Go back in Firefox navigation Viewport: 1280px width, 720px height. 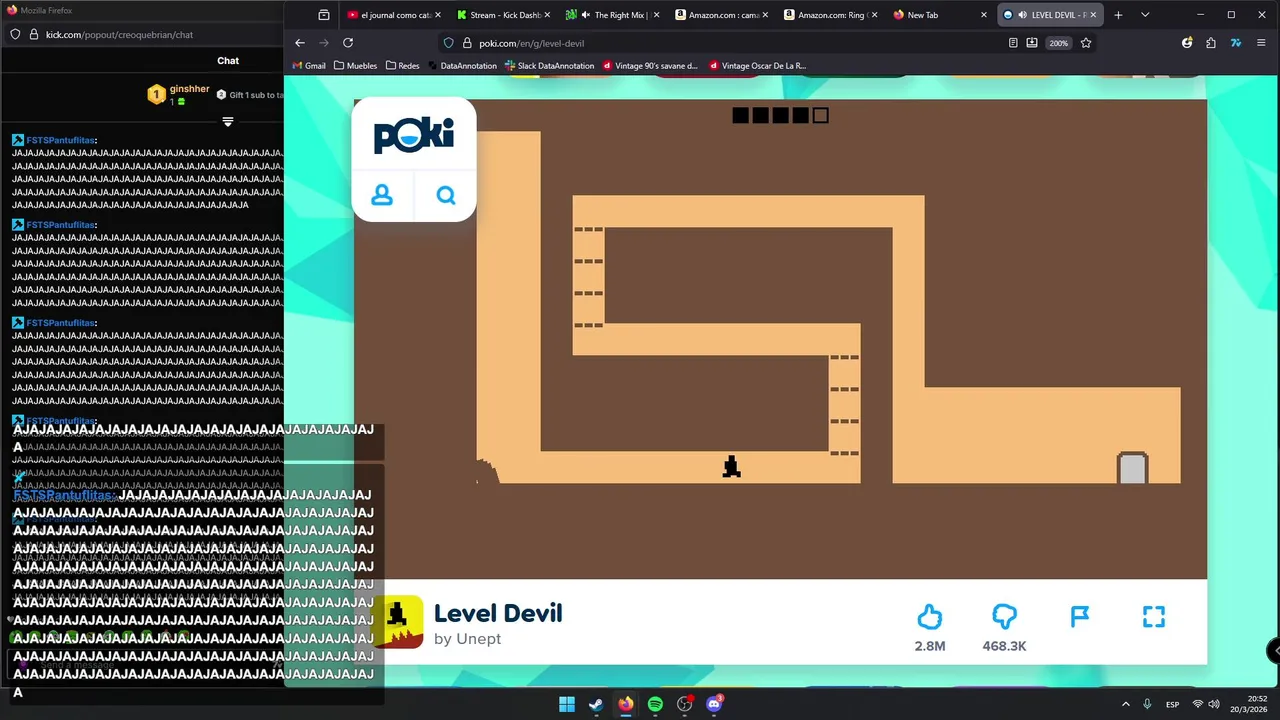[300, 43]
